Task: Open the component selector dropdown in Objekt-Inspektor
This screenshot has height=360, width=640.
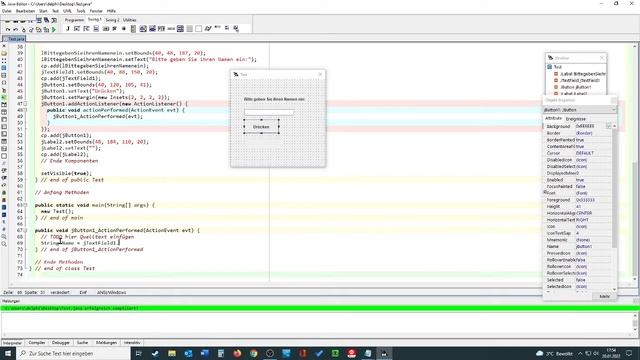Action: coord(613,110)
